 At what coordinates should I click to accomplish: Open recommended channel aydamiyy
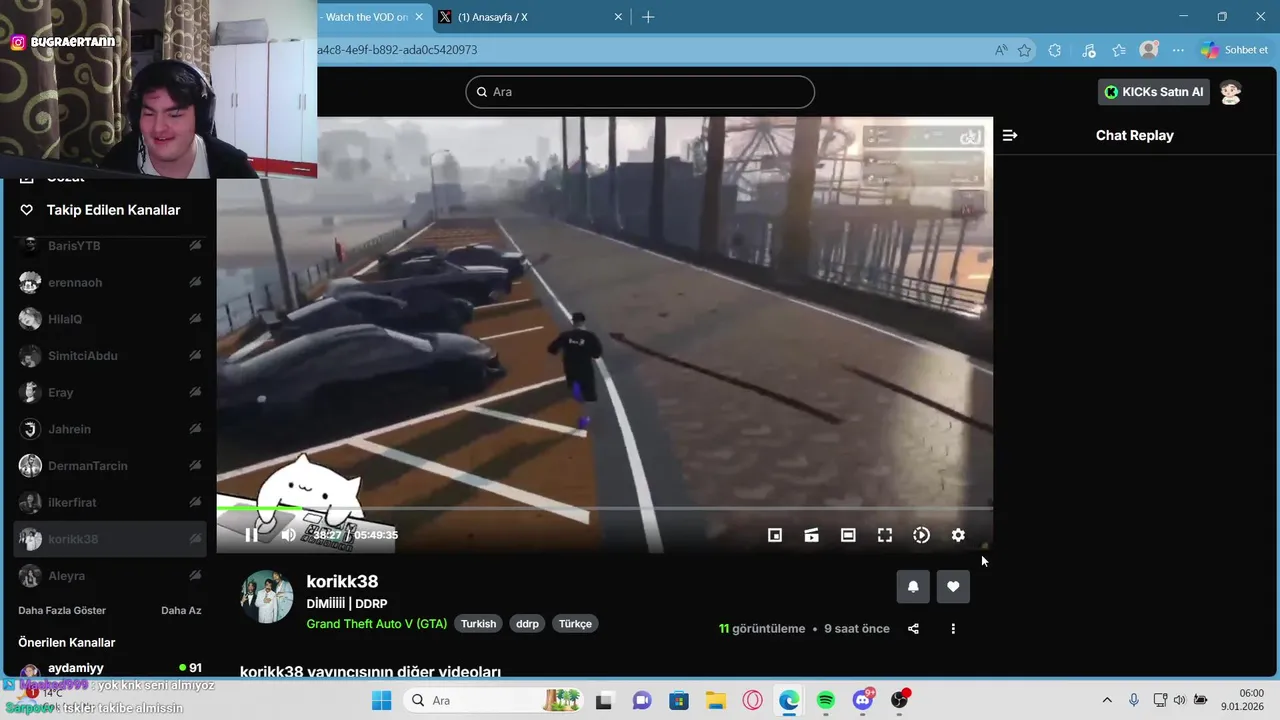pos(110,668)
